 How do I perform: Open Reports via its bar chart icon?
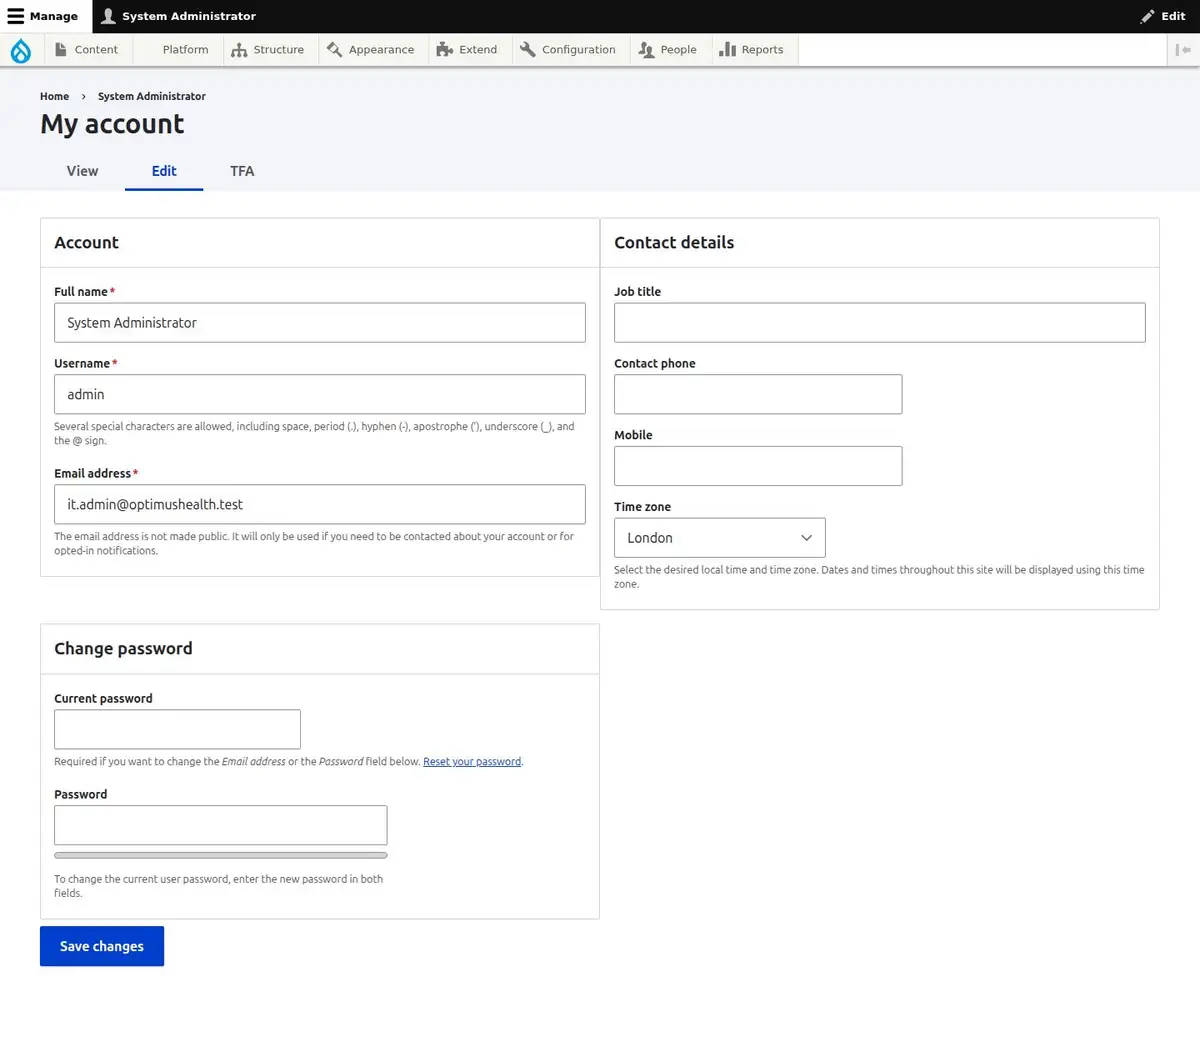[x=728, y=49]
